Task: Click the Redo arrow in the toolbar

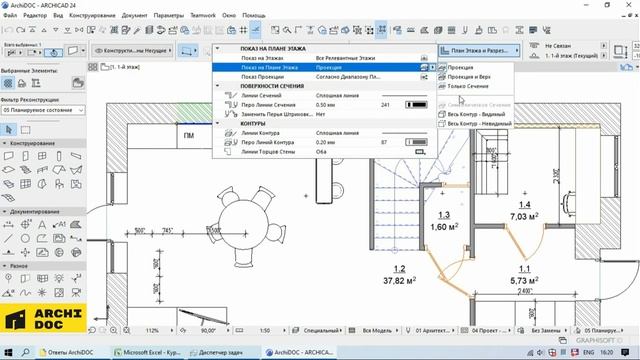Action: (x=20, y=30)
